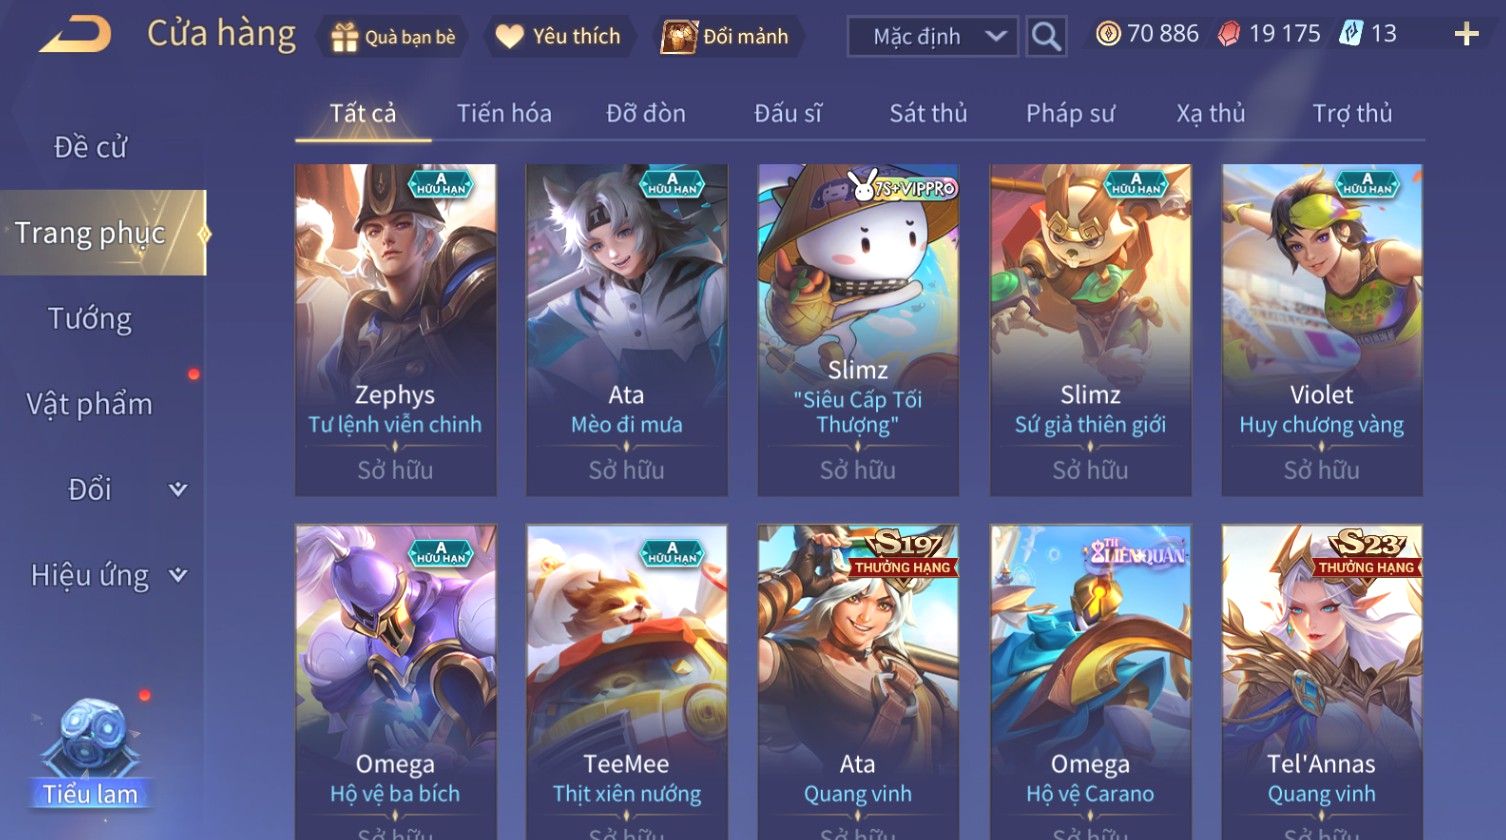Open the Mặc định sort dropdown
This screenshot has height=840, width=1506.
pos(933,37)
